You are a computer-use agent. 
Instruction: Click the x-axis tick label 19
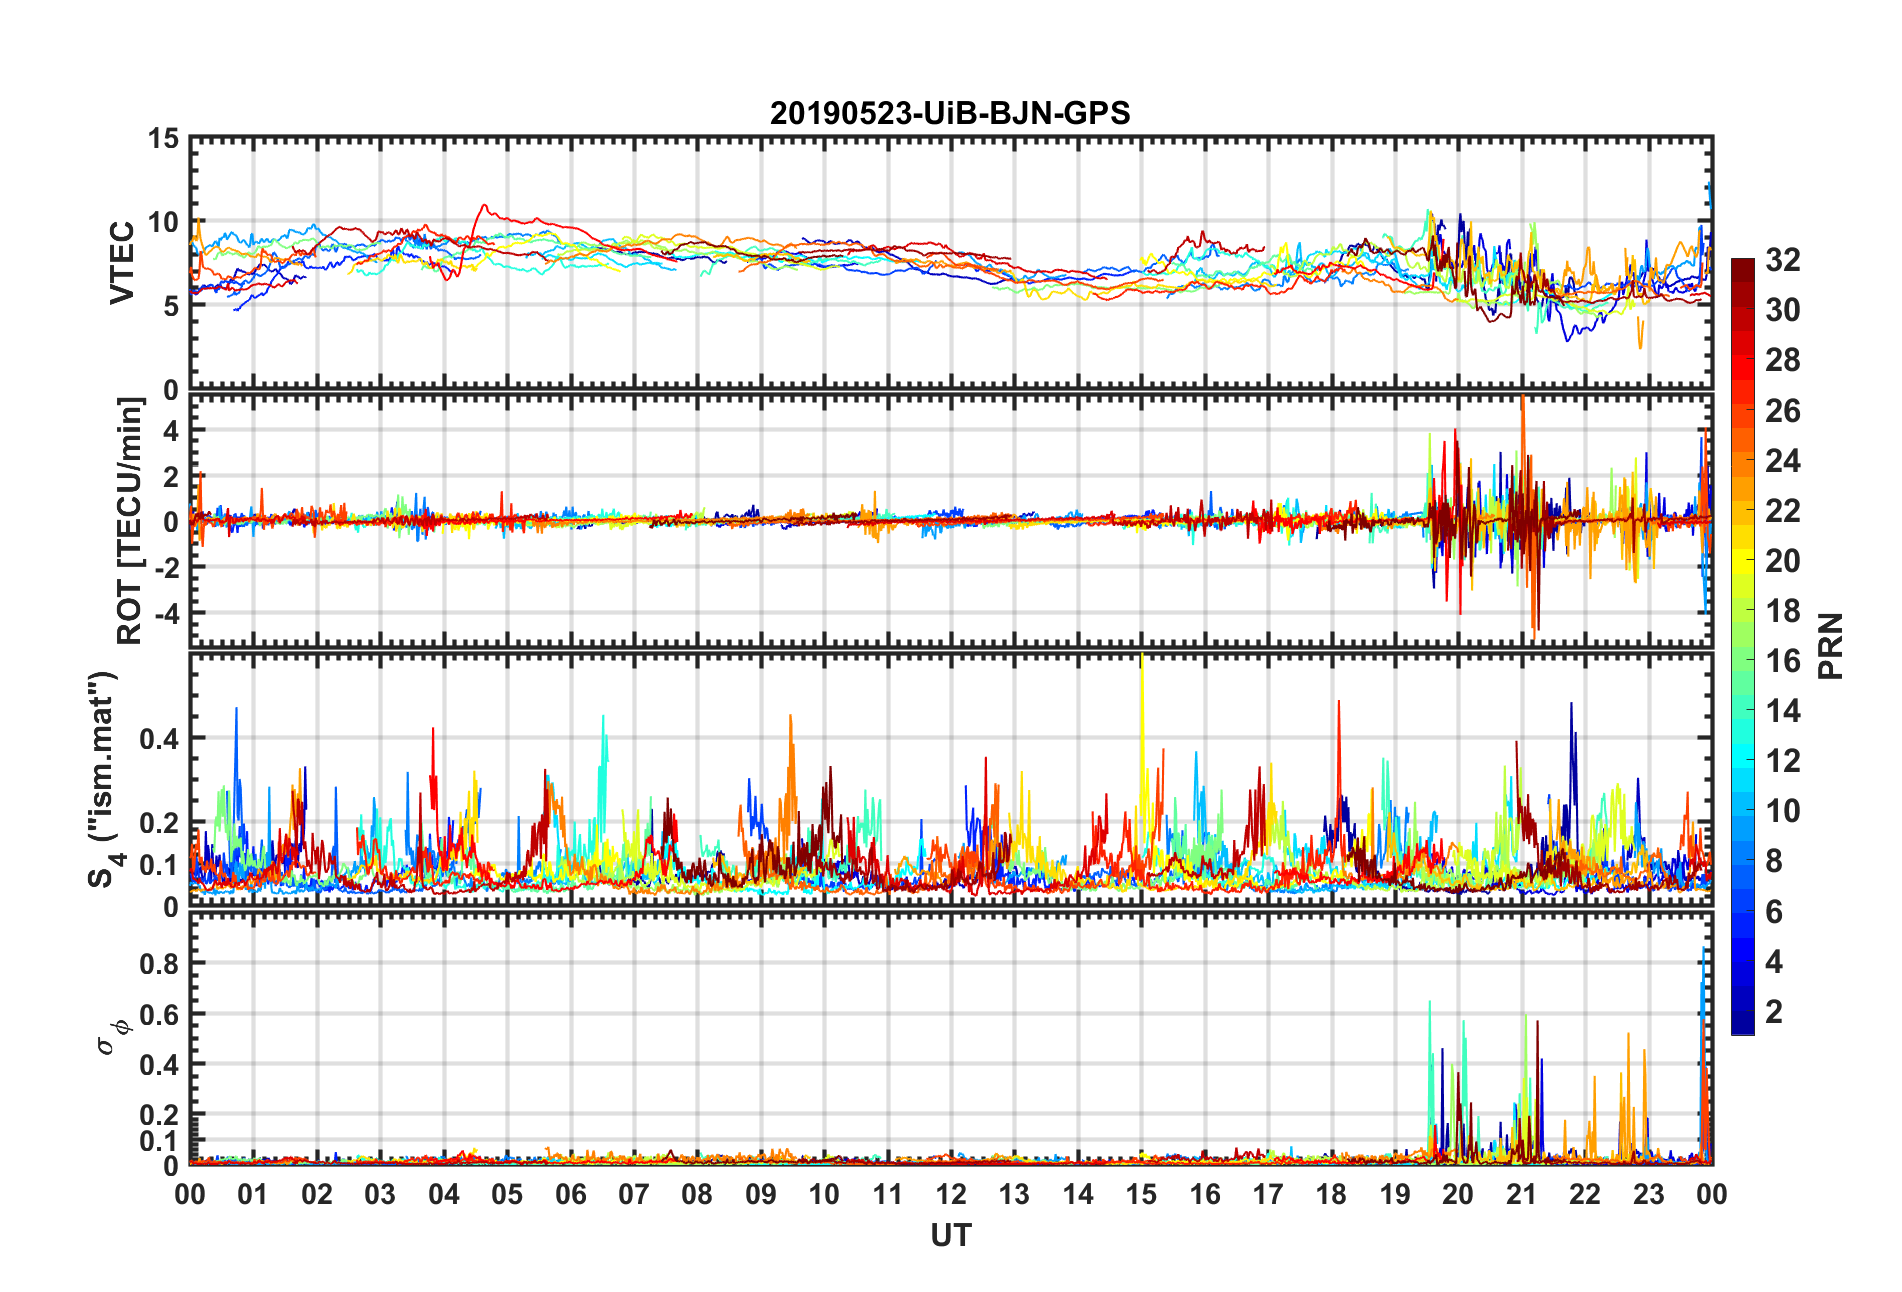1395,1194
